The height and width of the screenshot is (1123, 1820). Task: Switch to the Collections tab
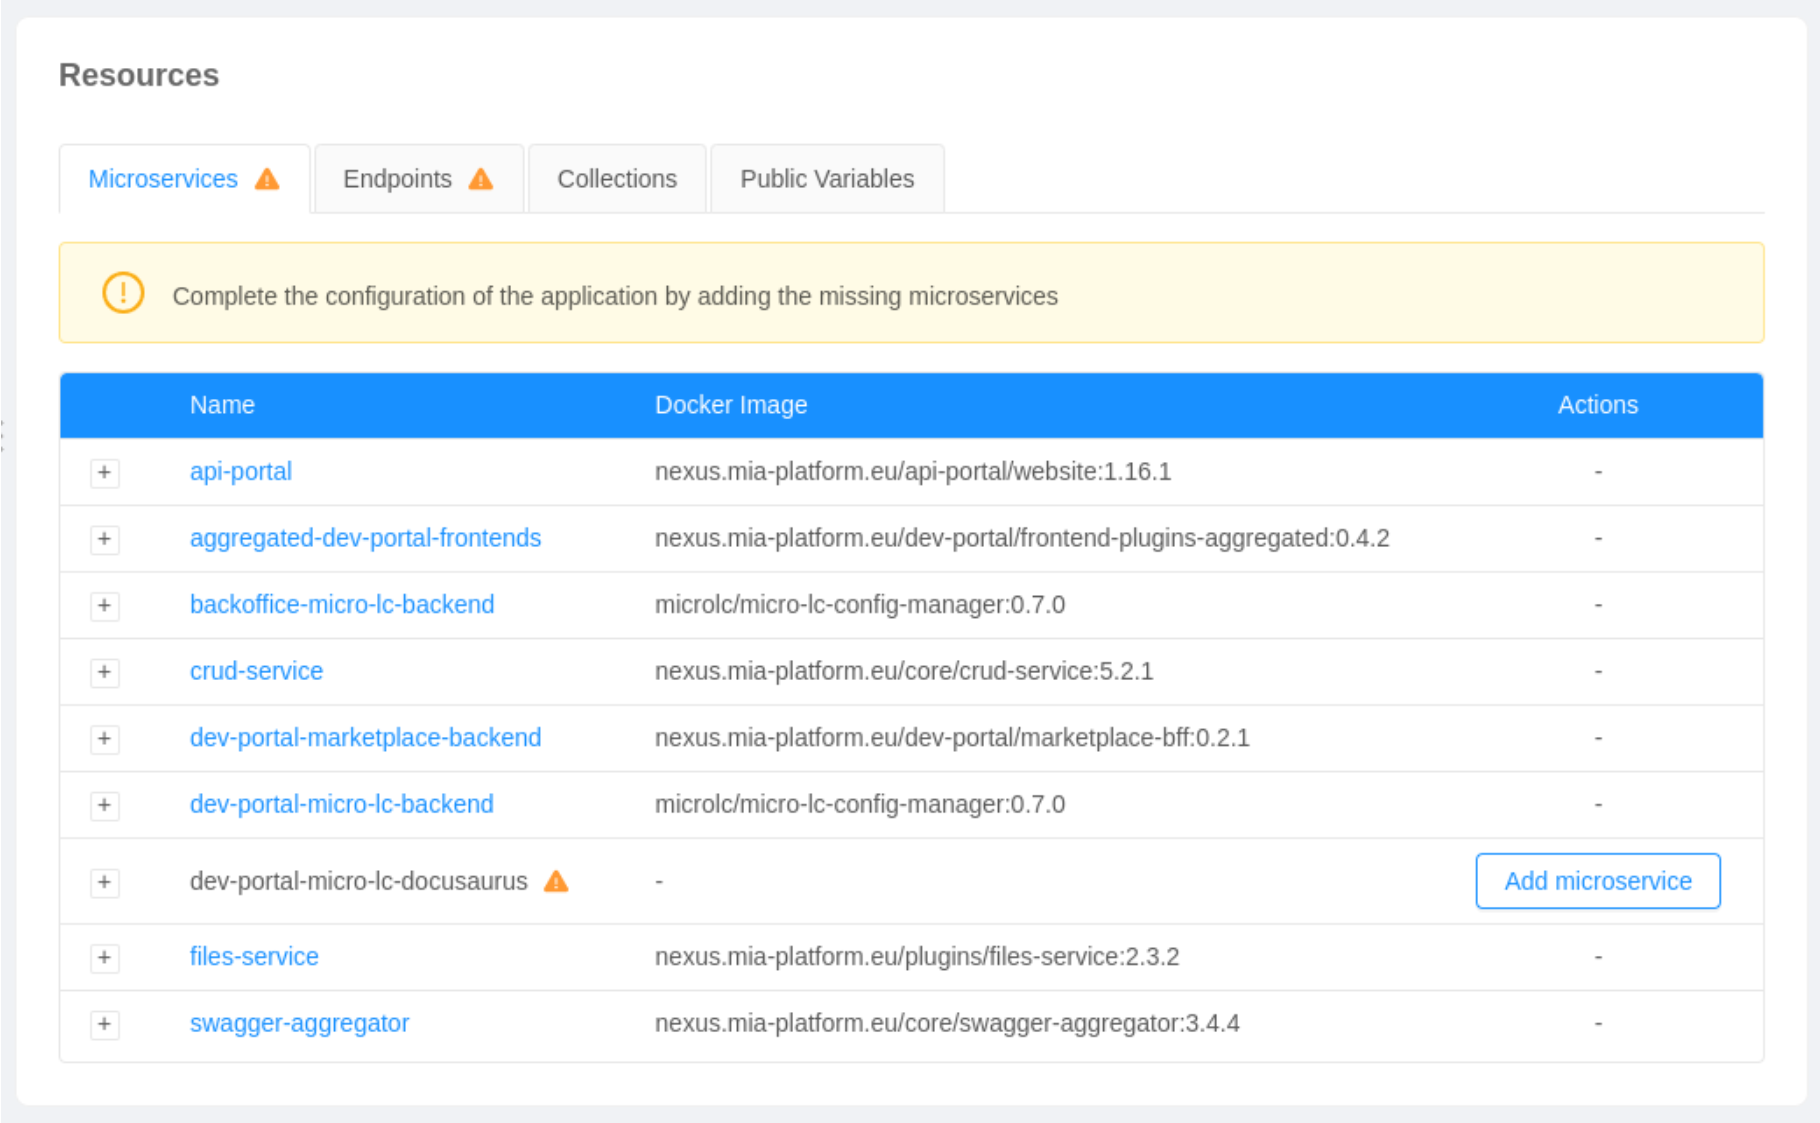pos(617,179)
